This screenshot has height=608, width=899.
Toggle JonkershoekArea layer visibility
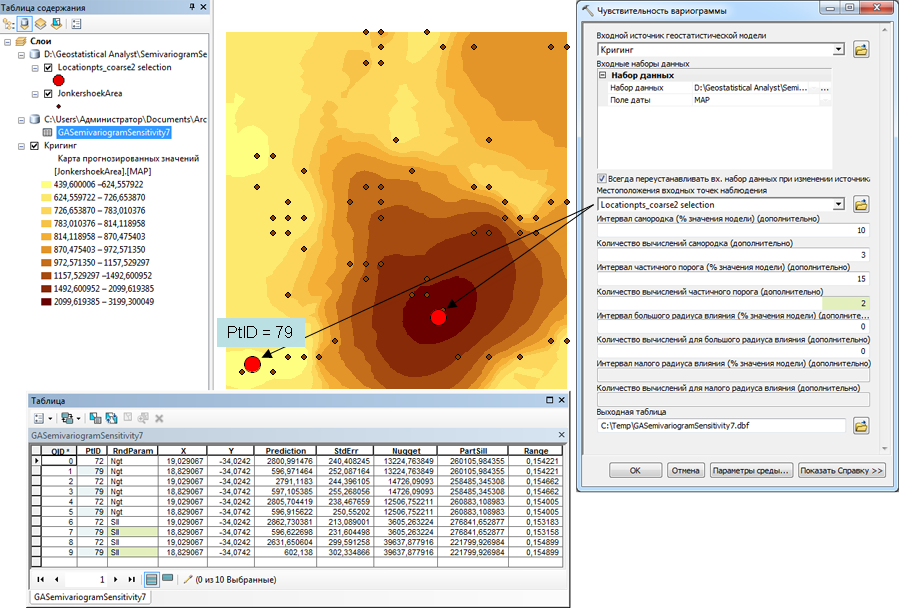[x=48, y=93]
